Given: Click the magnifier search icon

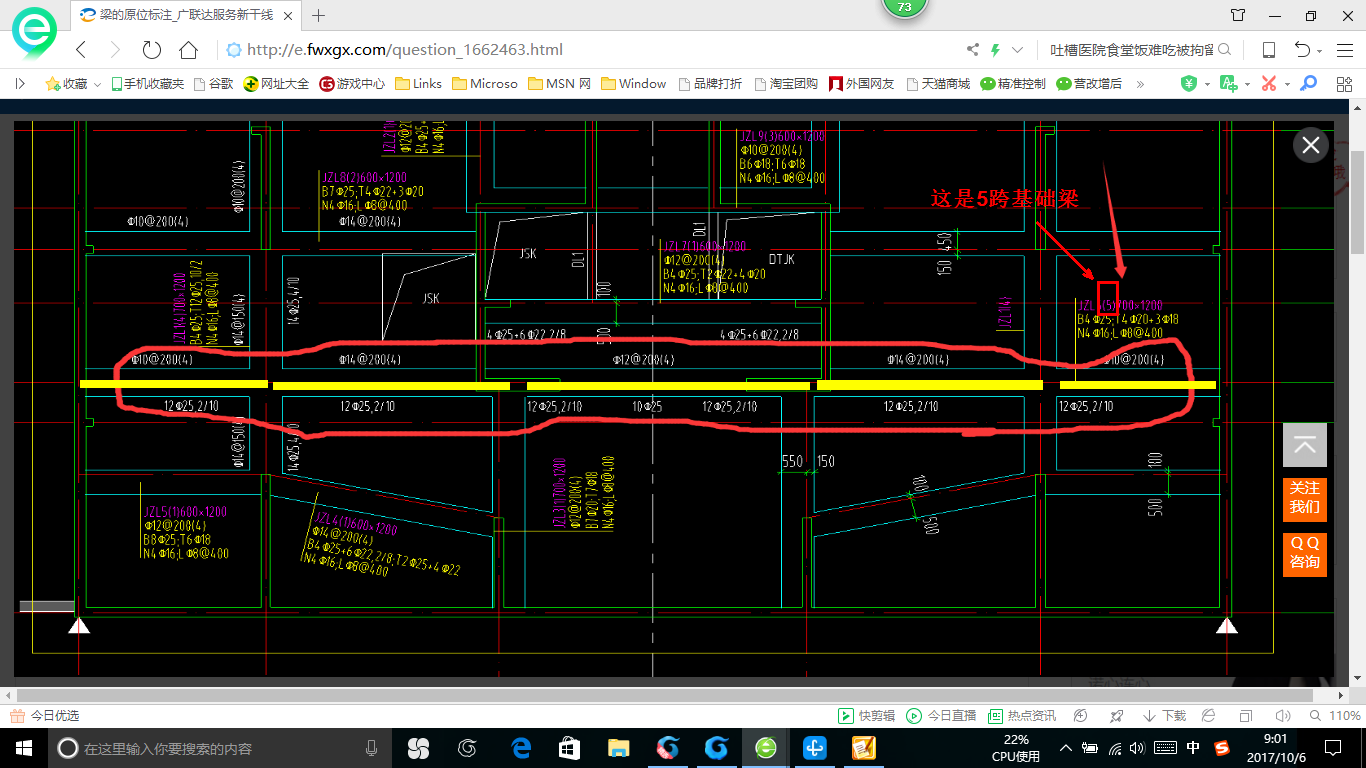Looking at the screenshot, I should click(x=1225, y=50).
